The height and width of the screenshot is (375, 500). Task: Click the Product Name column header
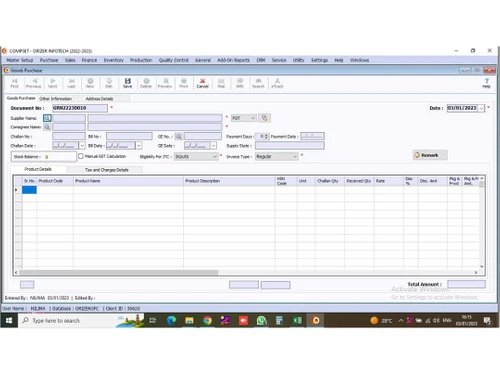pyautogui.click(x=128, y=181)
